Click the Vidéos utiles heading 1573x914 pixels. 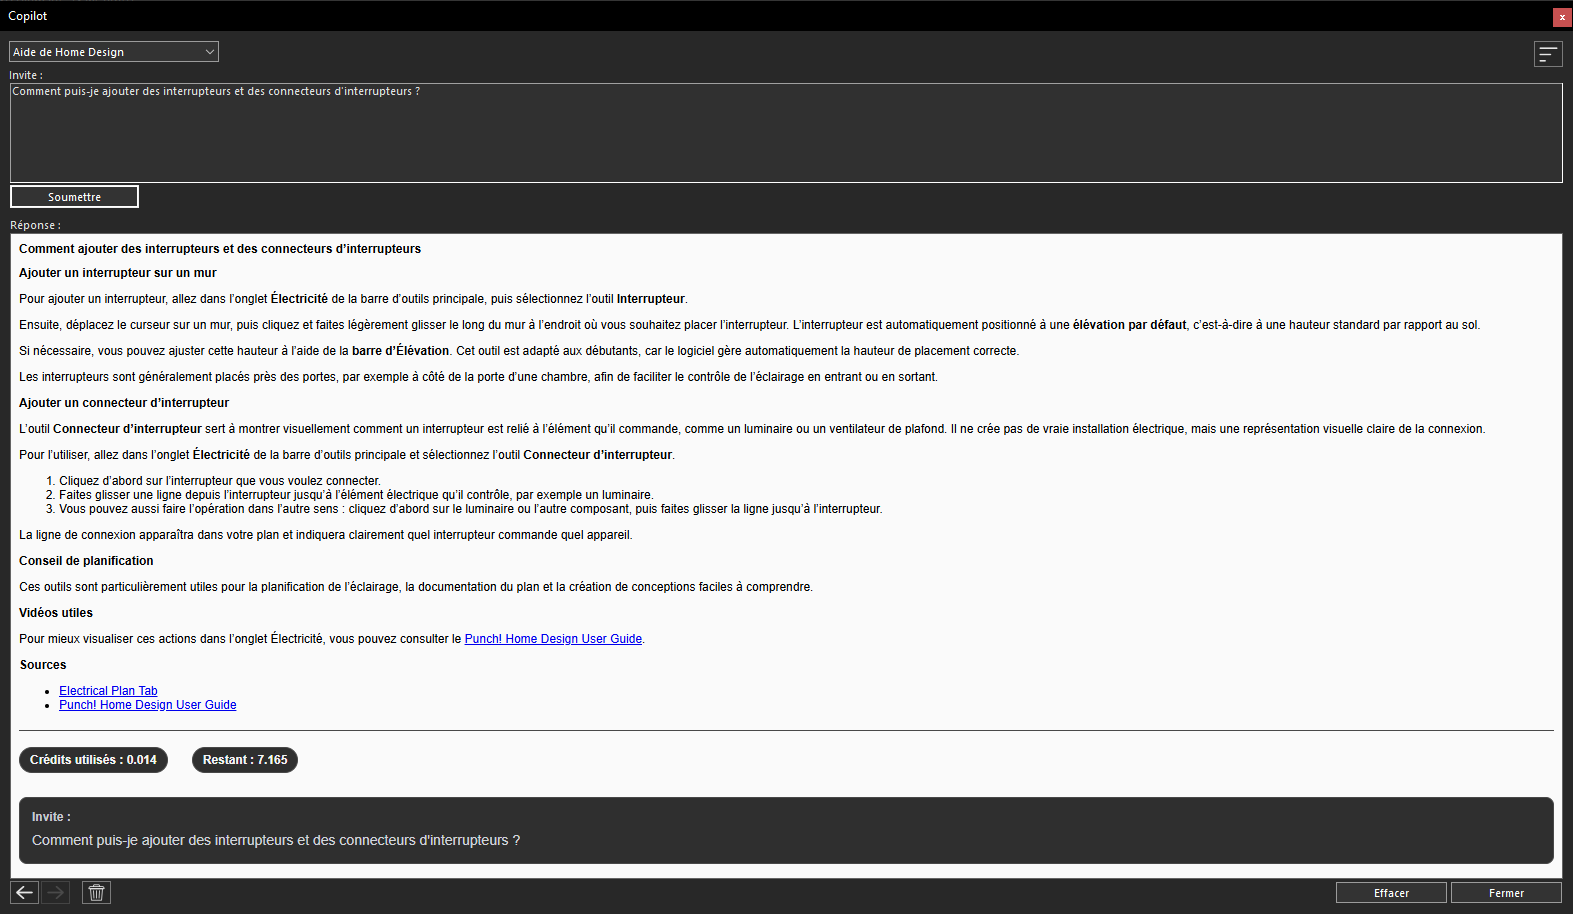[x=56, y=613]
